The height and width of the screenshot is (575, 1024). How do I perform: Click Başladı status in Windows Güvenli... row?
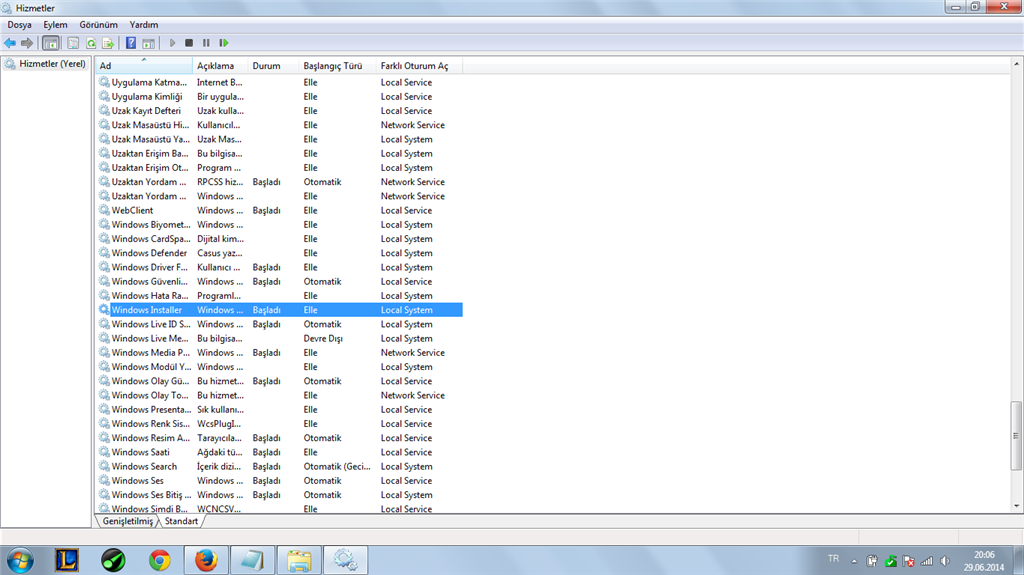[x=266, y=282]
